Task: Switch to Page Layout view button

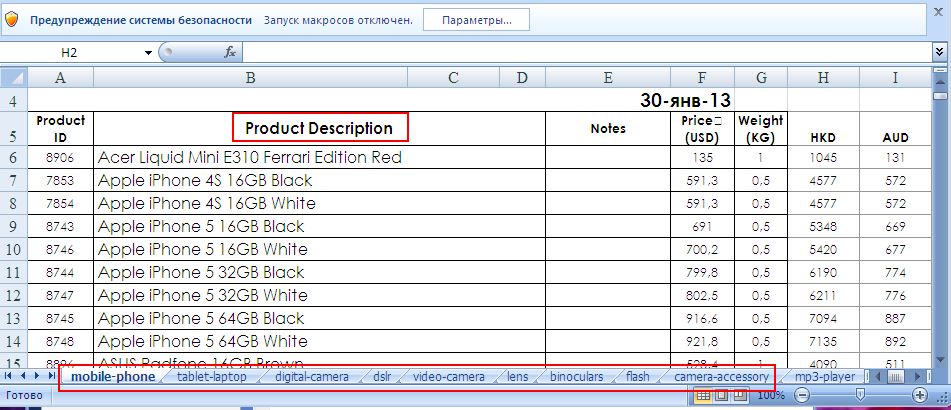Action: (x=721, y=395)
